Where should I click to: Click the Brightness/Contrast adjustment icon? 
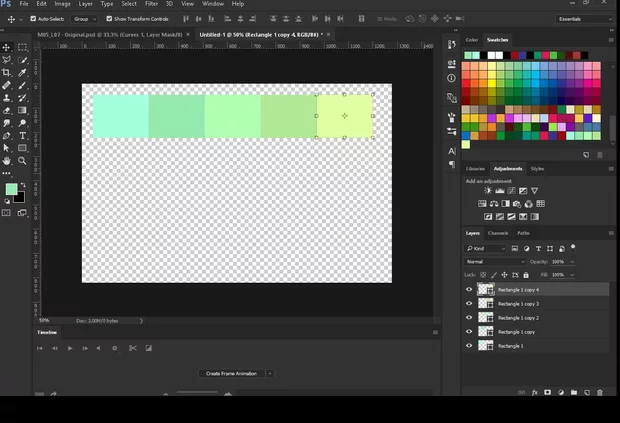488,191
